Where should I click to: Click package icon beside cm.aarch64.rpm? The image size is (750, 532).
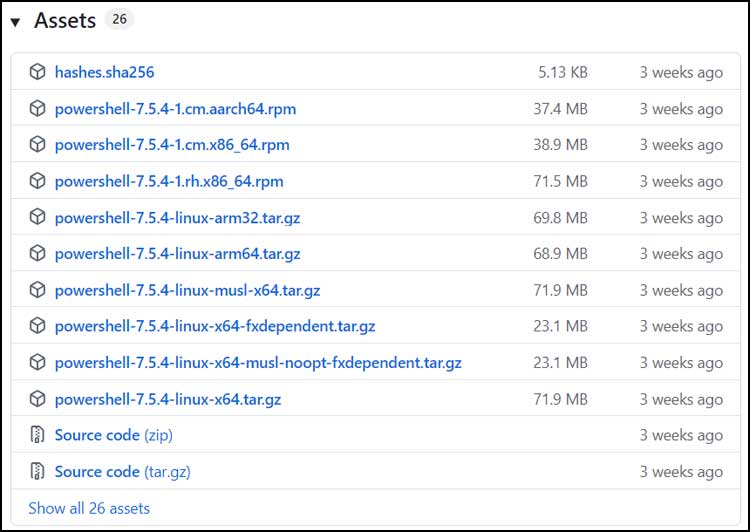point(37,109)
